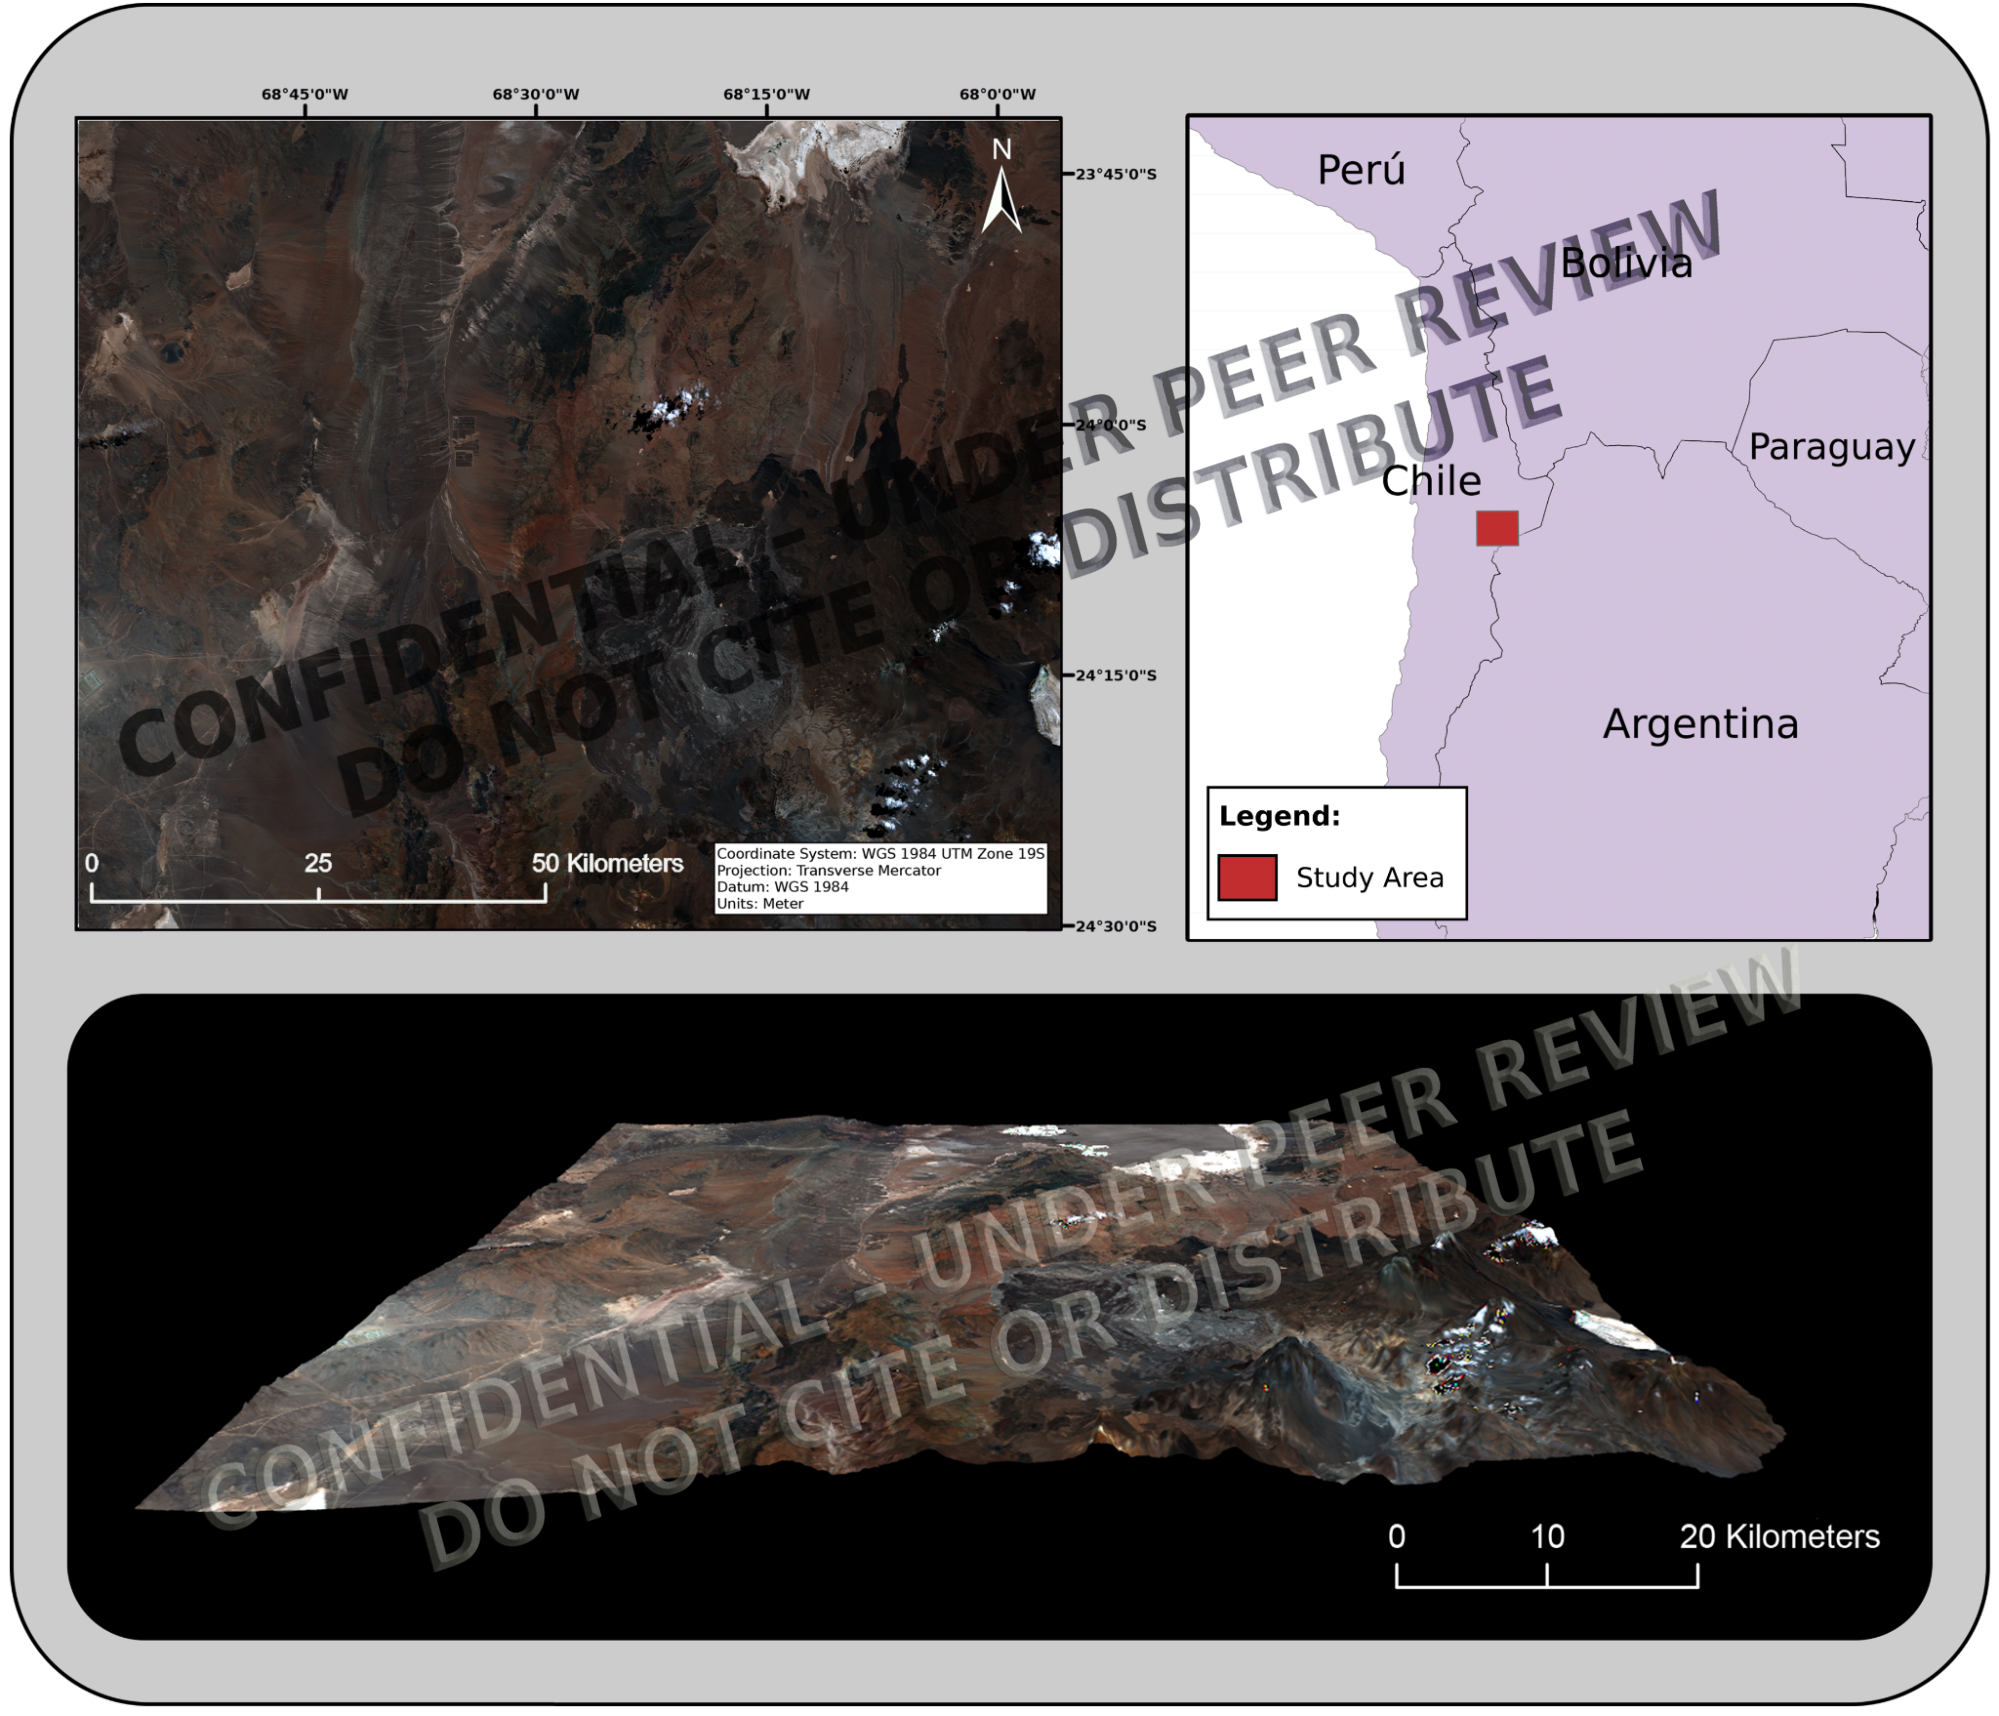Viewport: 1999px width, 1716px height.
Task: Click the Argentina country label
Action: click(x=1700, y=724)
